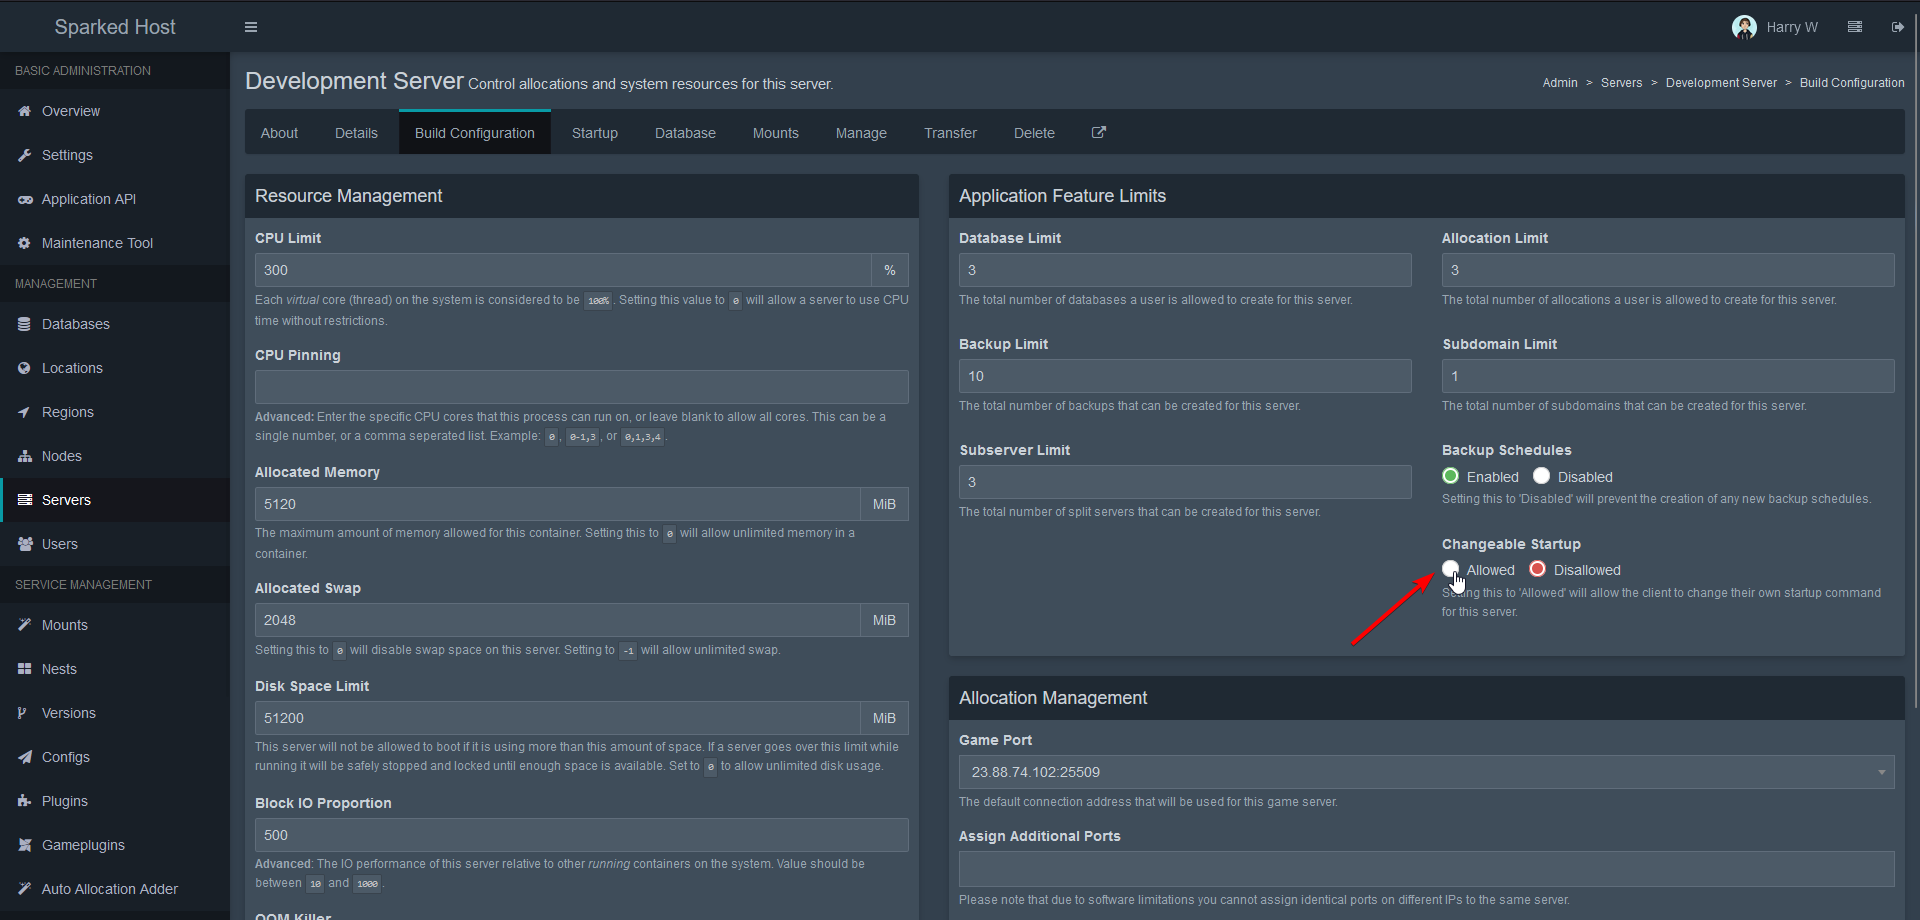The image size is (1920, 920).
Task: Click the logout icon in the top bar
Action: tap(1899, 26)
